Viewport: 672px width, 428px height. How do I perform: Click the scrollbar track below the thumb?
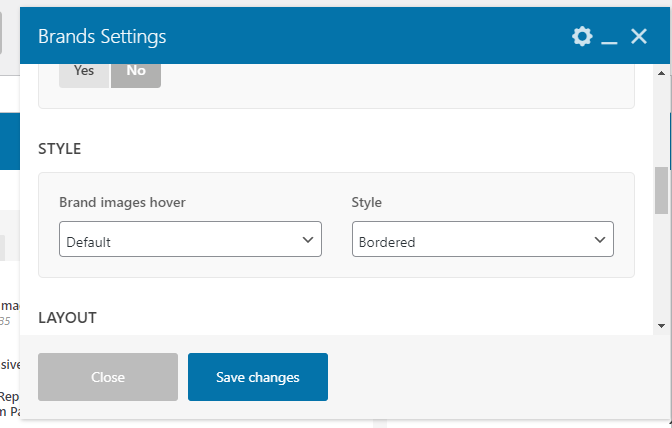point(661,270)
